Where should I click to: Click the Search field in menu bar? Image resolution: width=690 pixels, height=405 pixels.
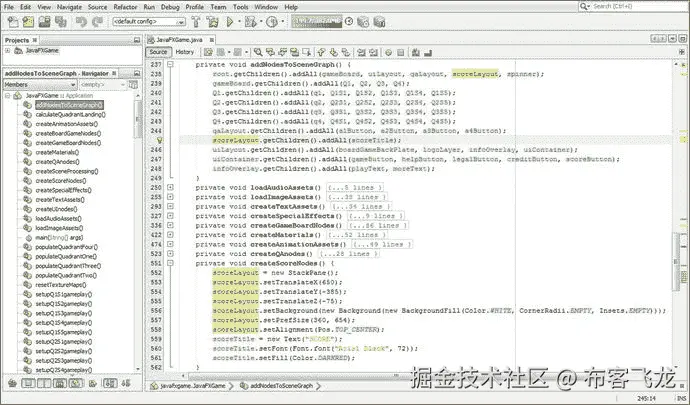tap(632, 6)
